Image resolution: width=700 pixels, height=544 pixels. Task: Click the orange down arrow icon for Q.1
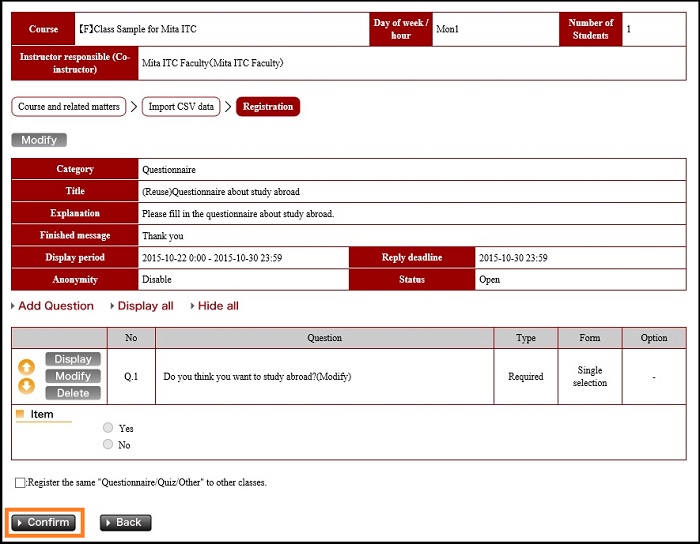[27, 386]
